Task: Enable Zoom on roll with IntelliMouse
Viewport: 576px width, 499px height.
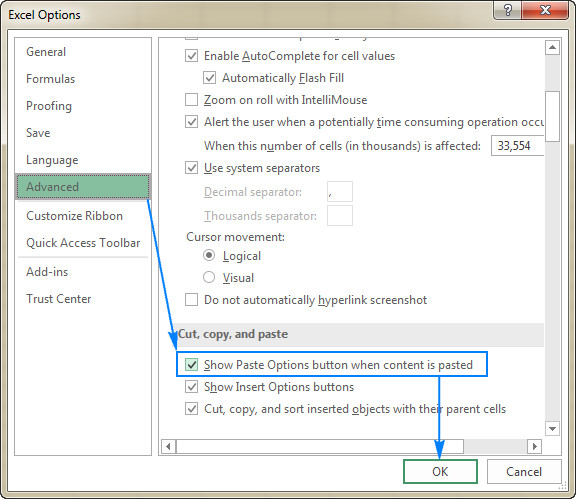Action: [x=191, y=100]
